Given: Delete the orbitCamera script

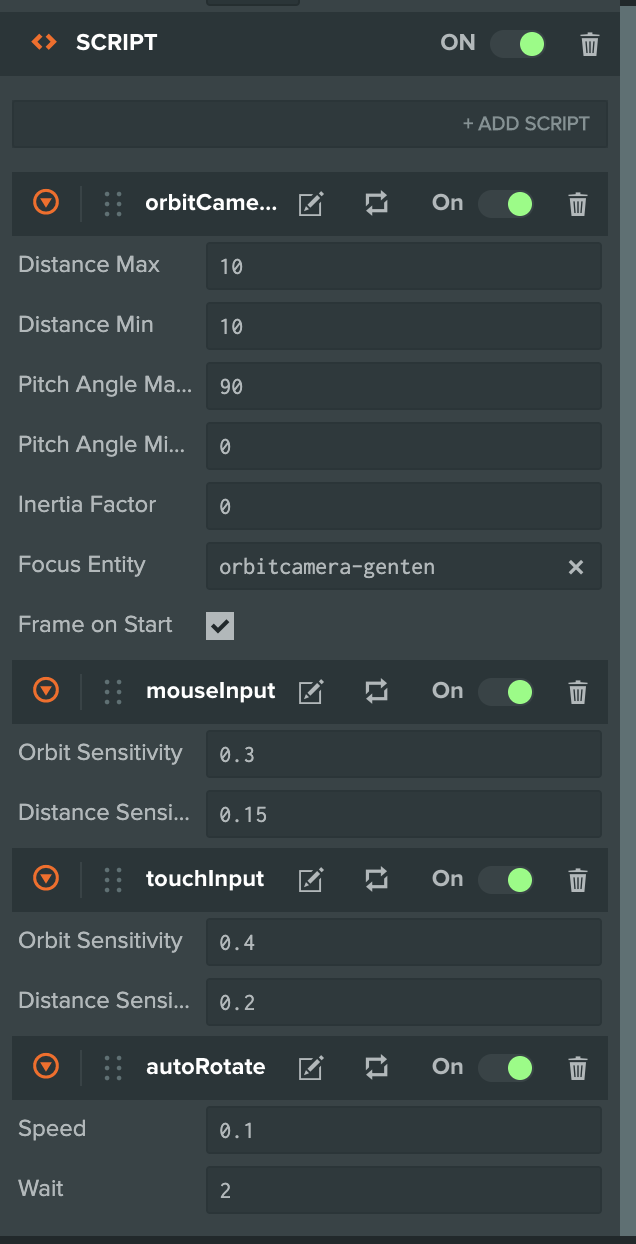Looking at the screenshot, I should (x=577, y=204).
